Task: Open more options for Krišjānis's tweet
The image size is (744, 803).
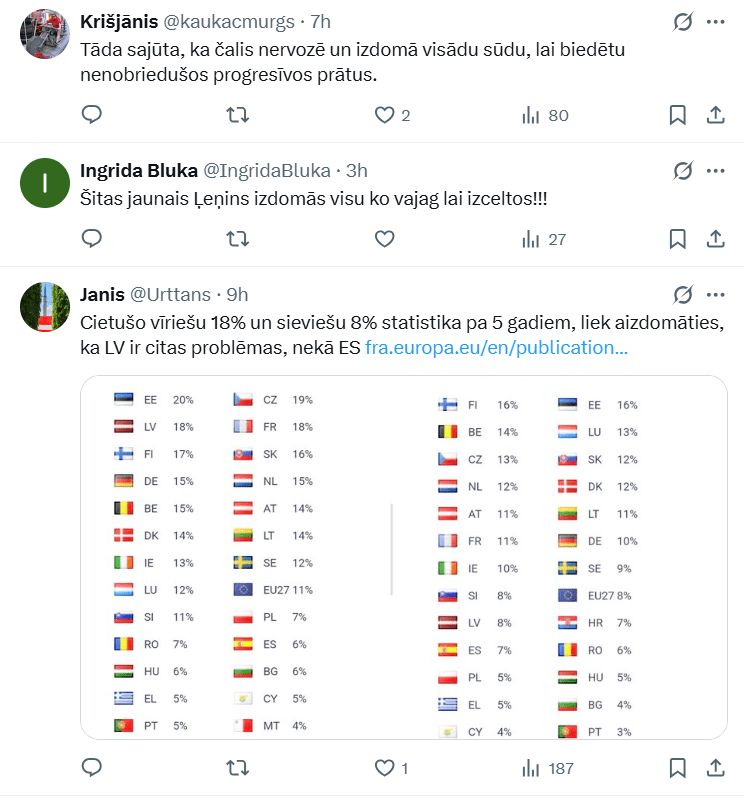Action: point(716,21)
